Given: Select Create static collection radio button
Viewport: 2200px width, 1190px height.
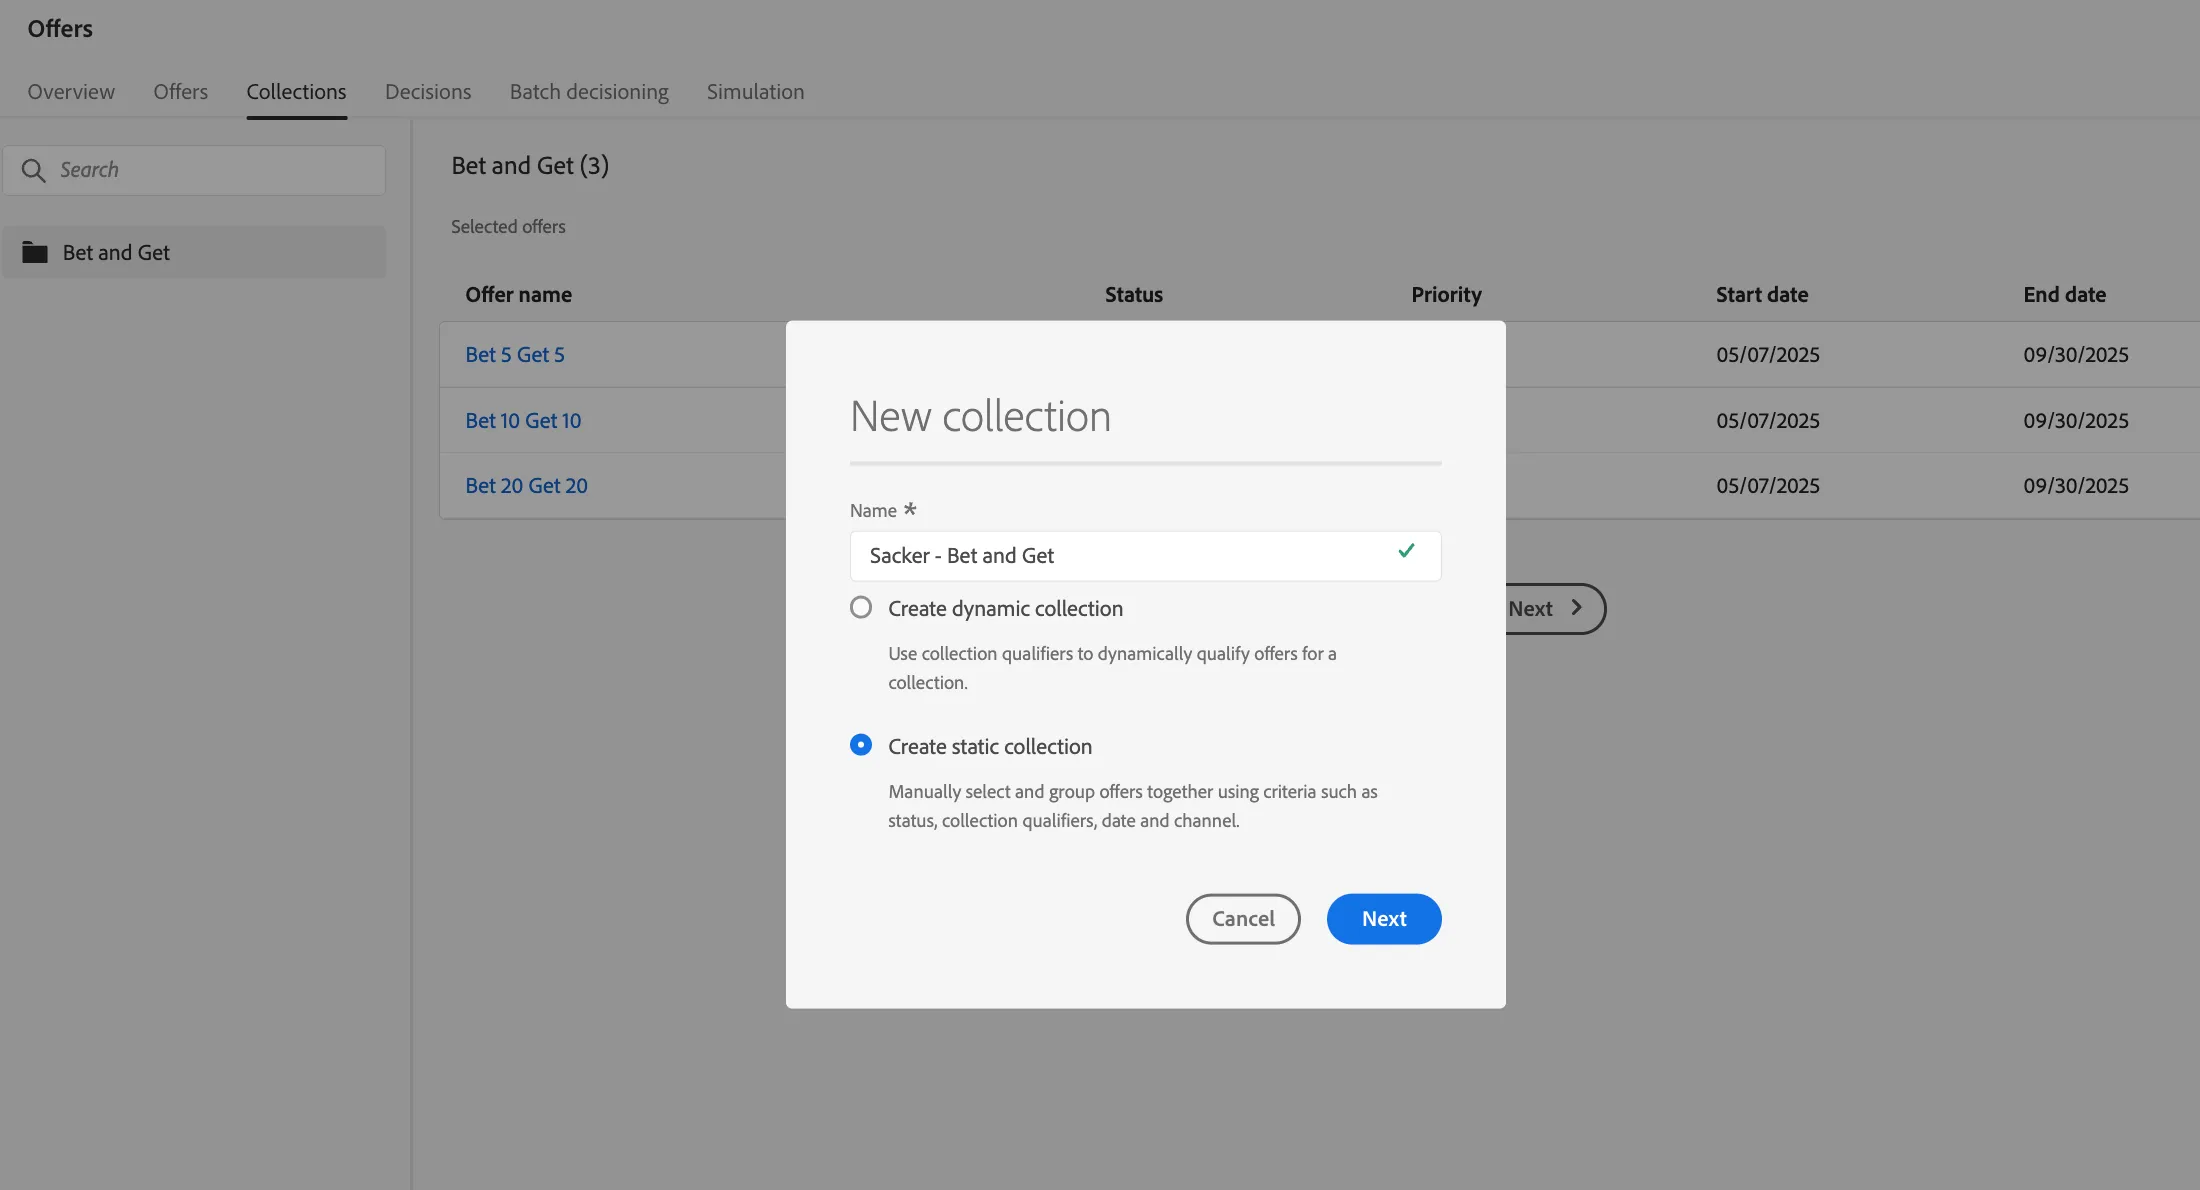Looking at the screenshot, I should (861, 745).
